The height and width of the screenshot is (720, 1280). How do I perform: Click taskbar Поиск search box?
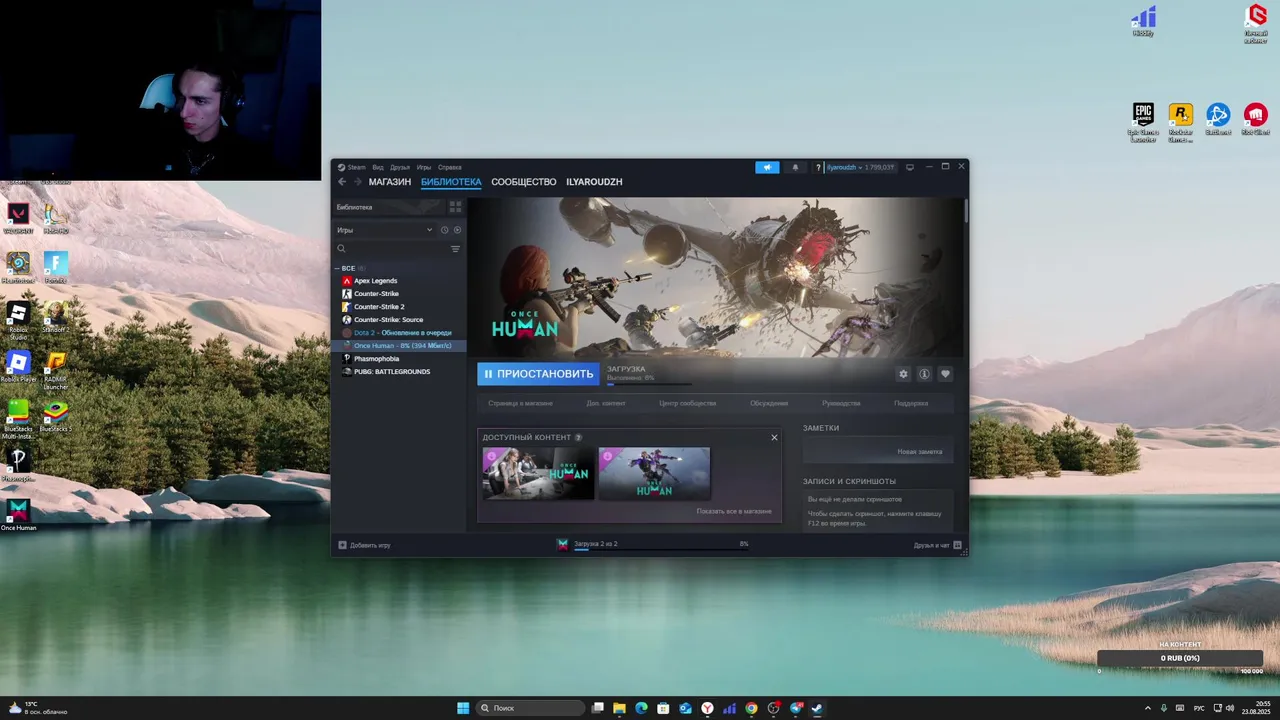530,708
